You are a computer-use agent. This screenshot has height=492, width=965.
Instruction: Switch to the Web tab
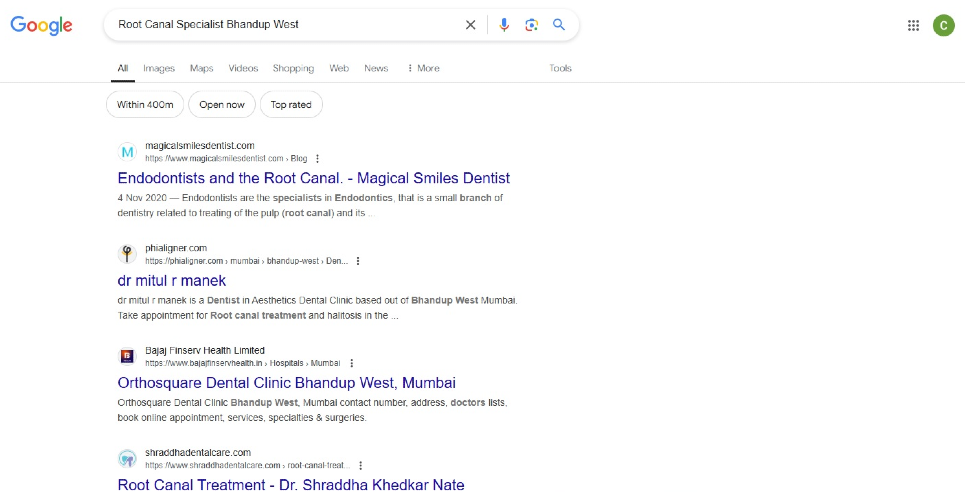pos(339,68)
